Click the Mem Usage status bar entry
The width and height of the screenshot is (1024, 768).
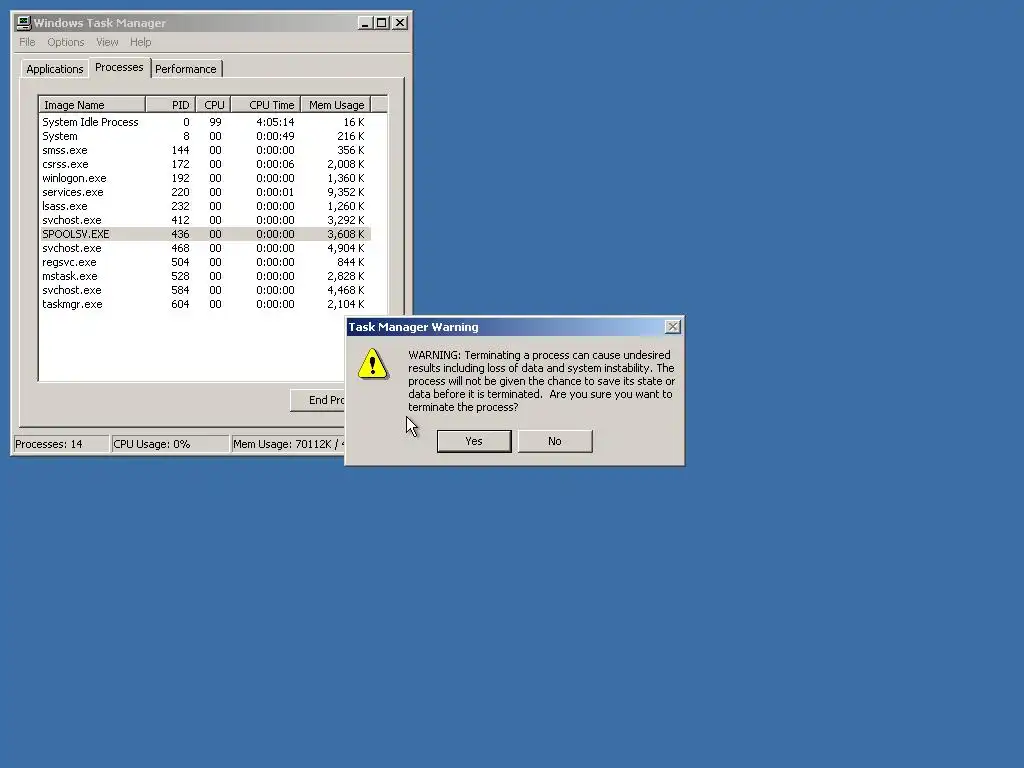[x=288, y=444]
